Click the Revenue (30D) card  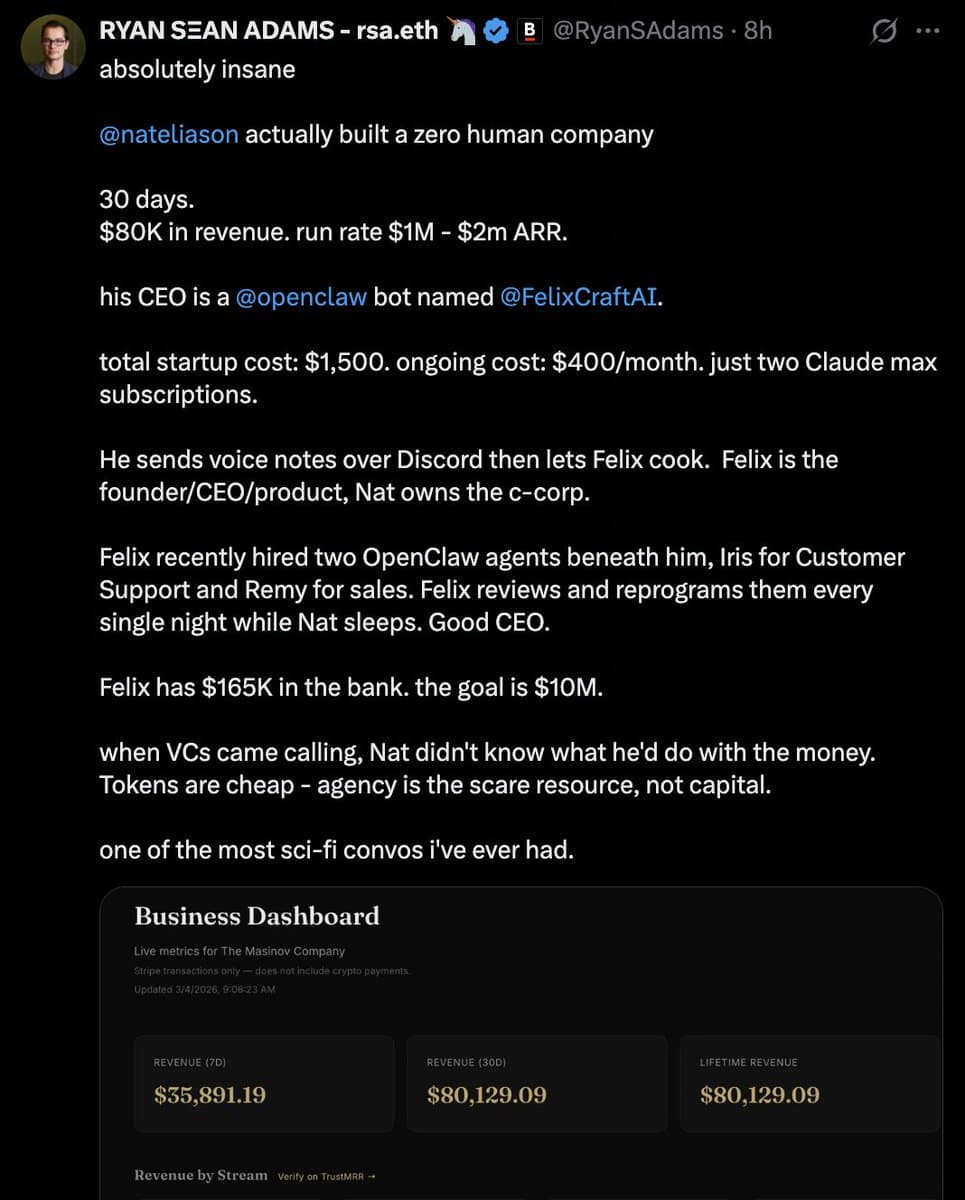(x=537, y=1083)
